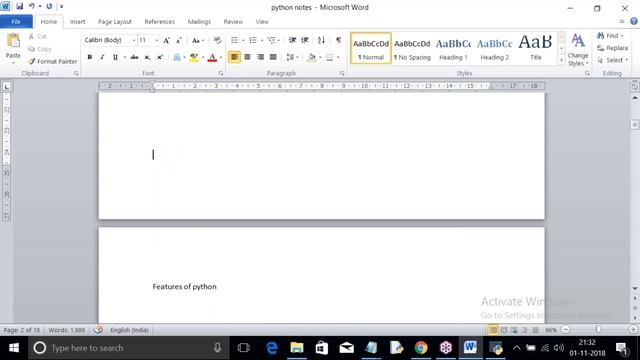The width and height of the screenshot is (640, 360).
Task: Click the Paste icon
Action: click(x=13, y=41)
